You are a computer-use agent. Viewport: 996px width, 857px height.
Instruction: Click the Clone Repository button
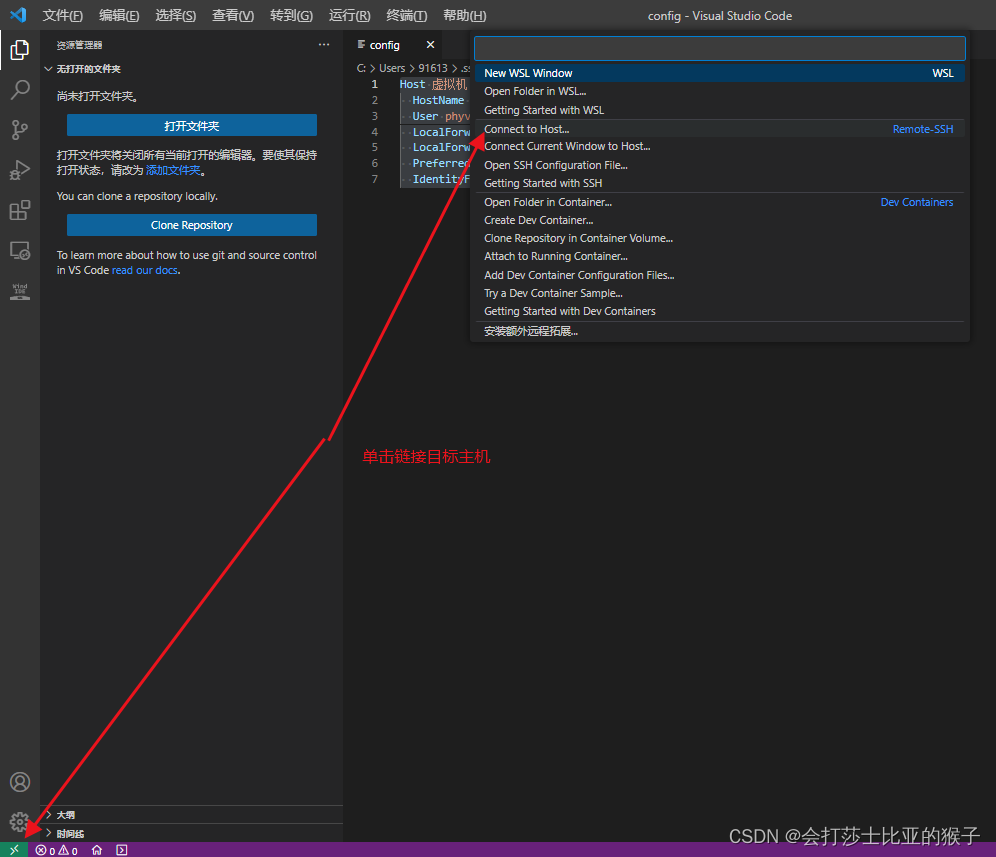tap(192, 225)
